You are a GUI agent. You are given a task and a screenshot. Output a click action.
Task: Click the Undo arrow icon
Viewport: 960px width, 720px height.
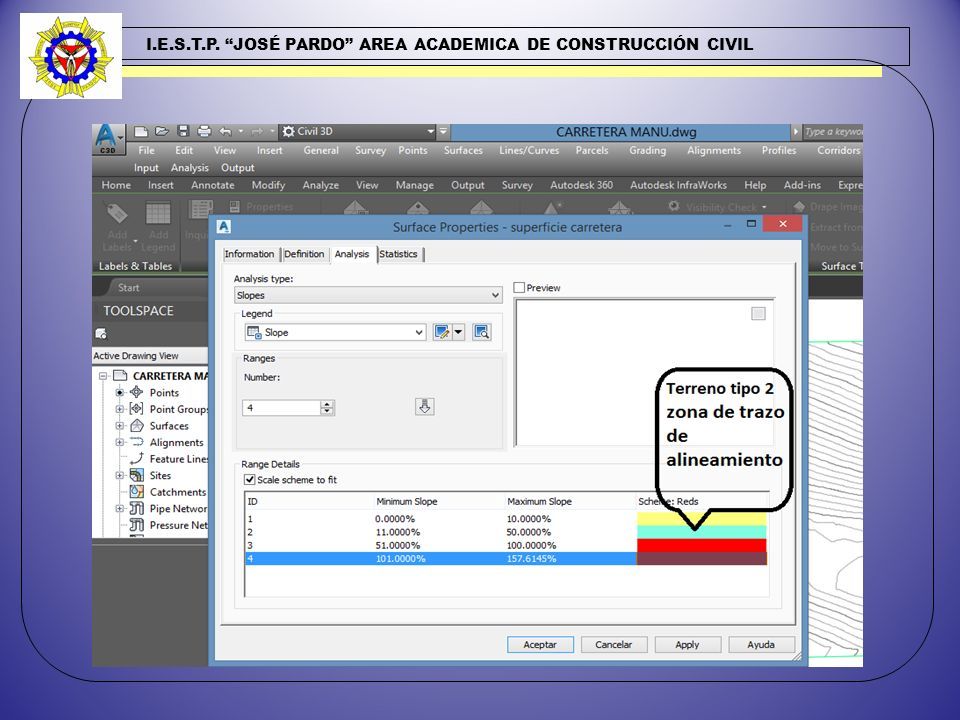225,131
